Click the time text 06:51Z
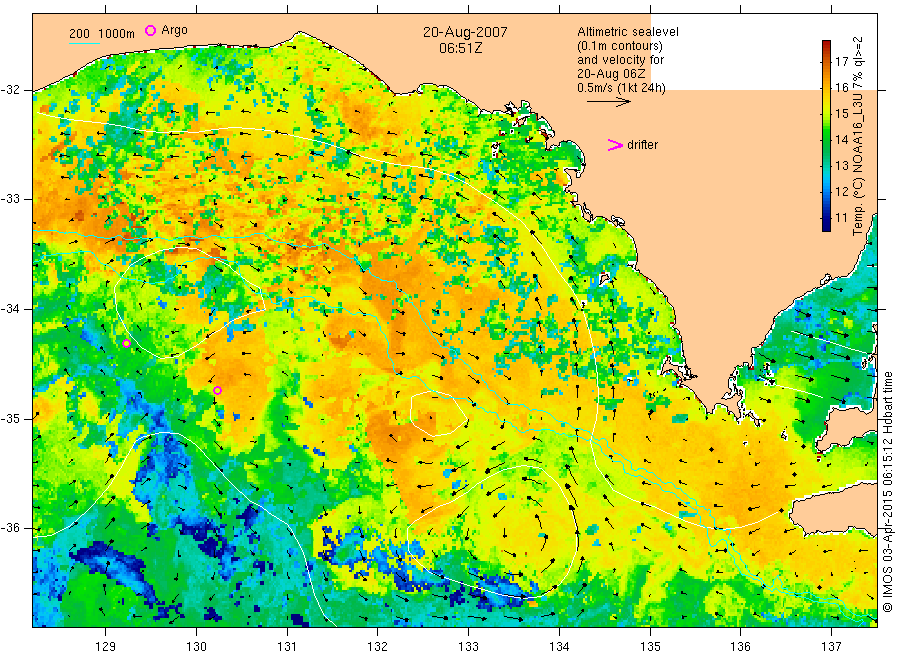The height and width of the screenshot is (660, 900). [461, 48]
